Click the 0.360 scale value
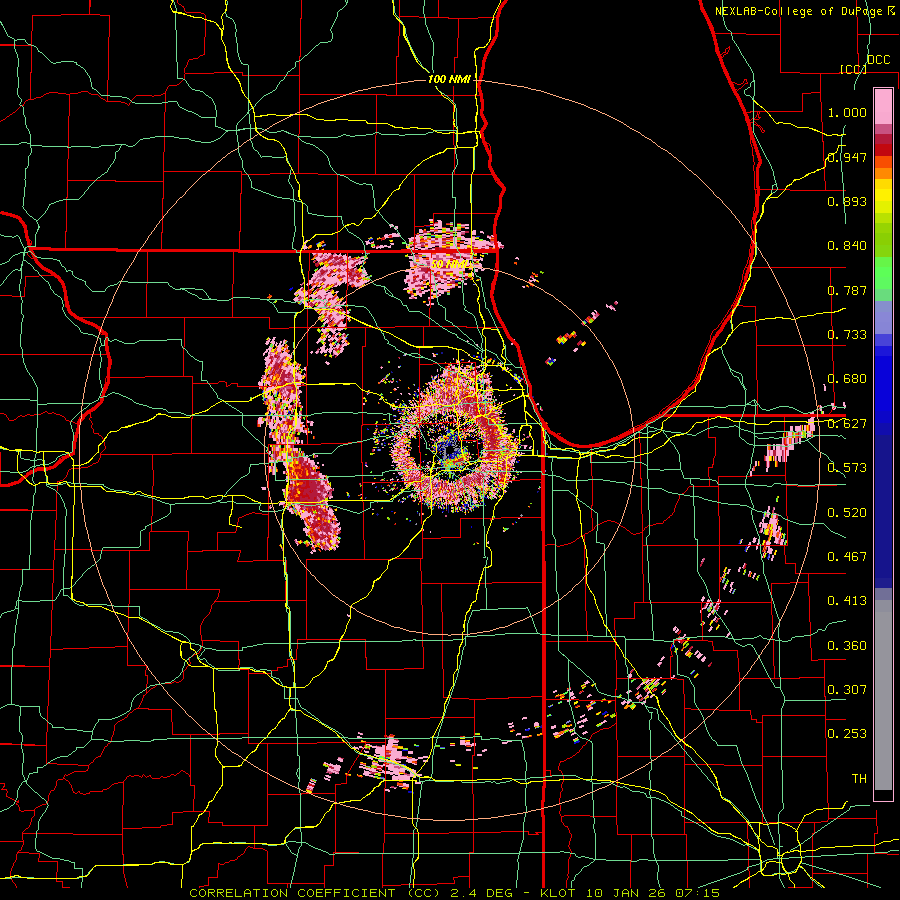900x900 pixels. [x=847, y=646]
